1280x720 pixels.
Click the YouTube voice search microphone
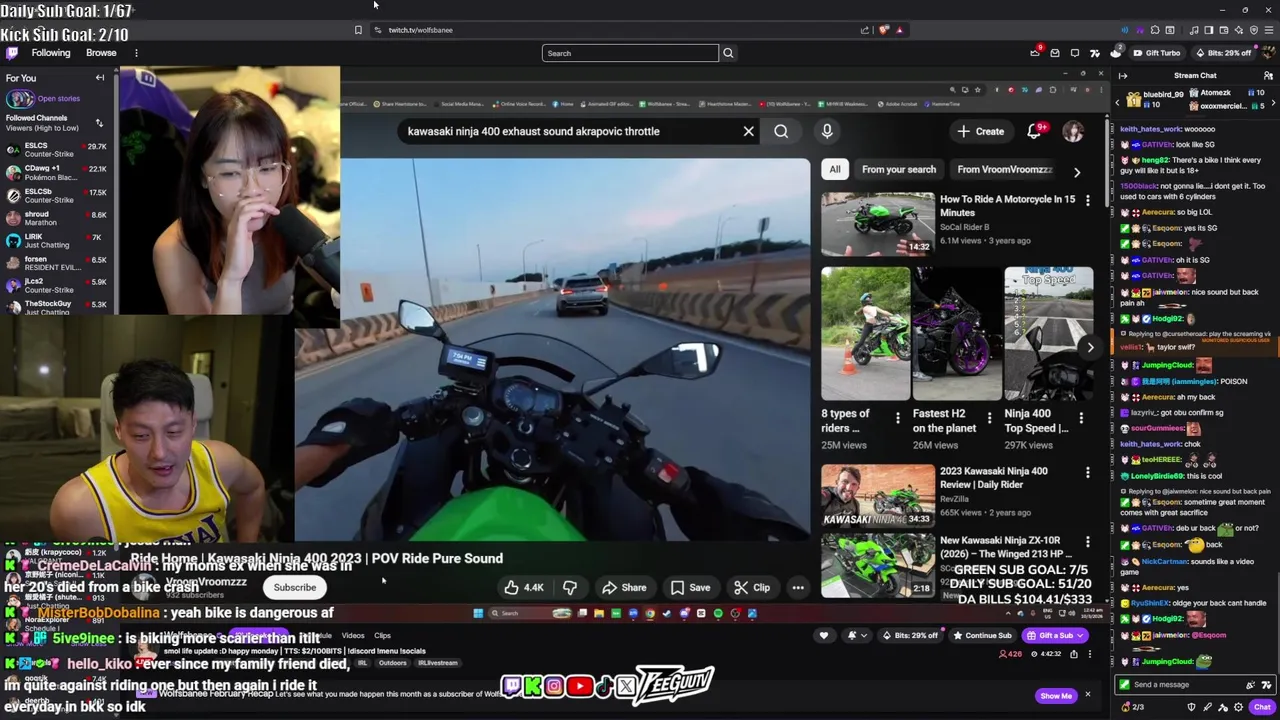click(x=827, y=131)
